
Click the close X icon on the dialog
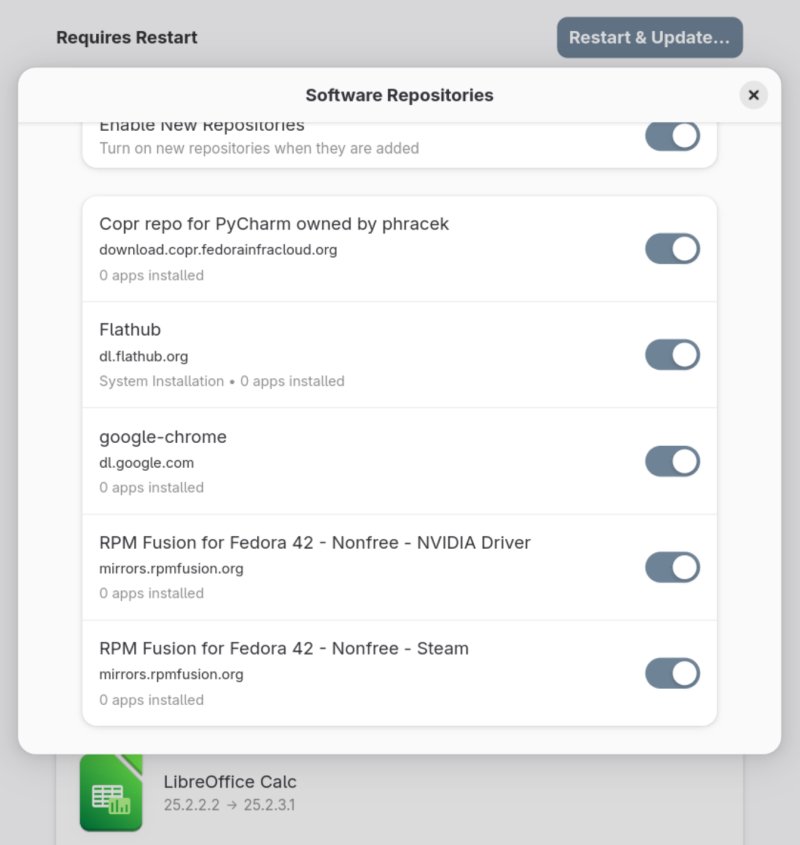(x=753, y=95)
